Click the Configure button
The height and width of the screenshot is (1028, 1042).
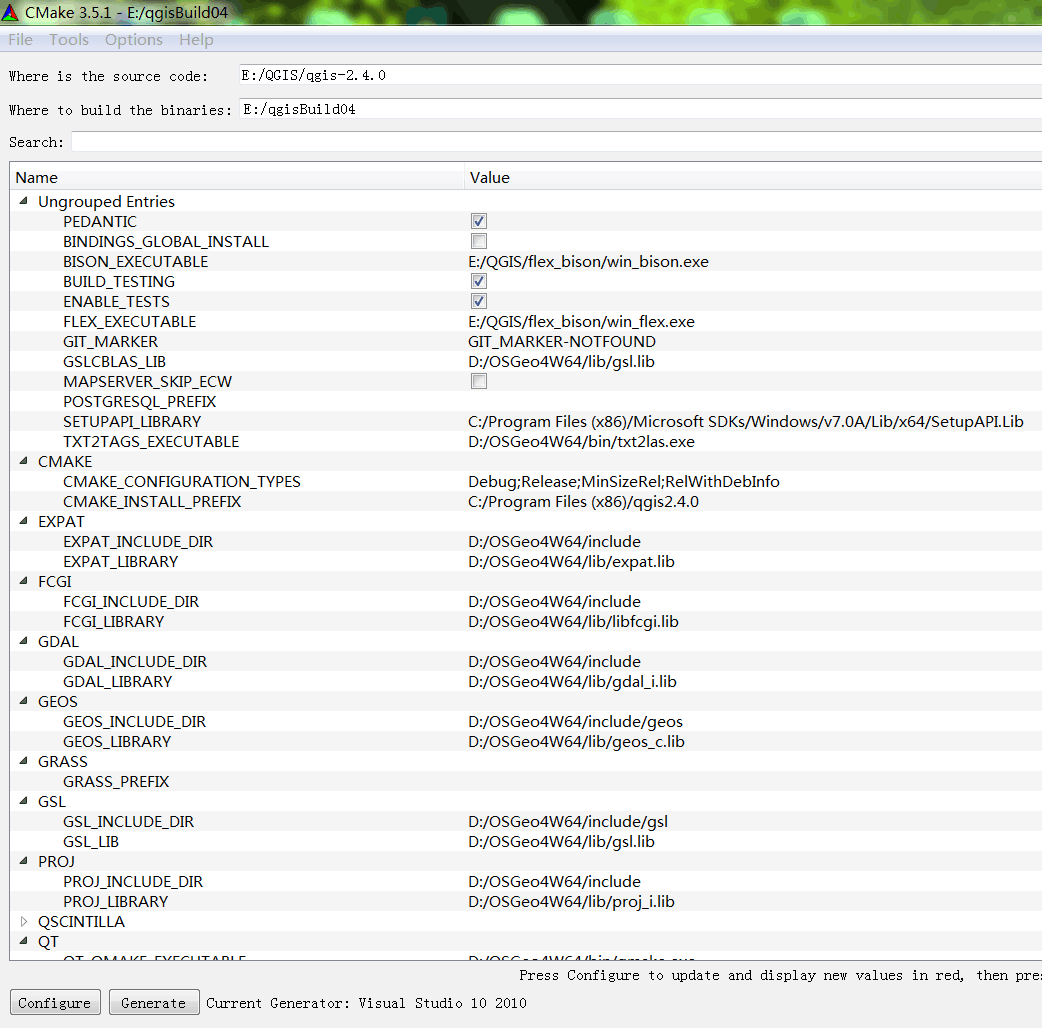(x=54, y=1003)
